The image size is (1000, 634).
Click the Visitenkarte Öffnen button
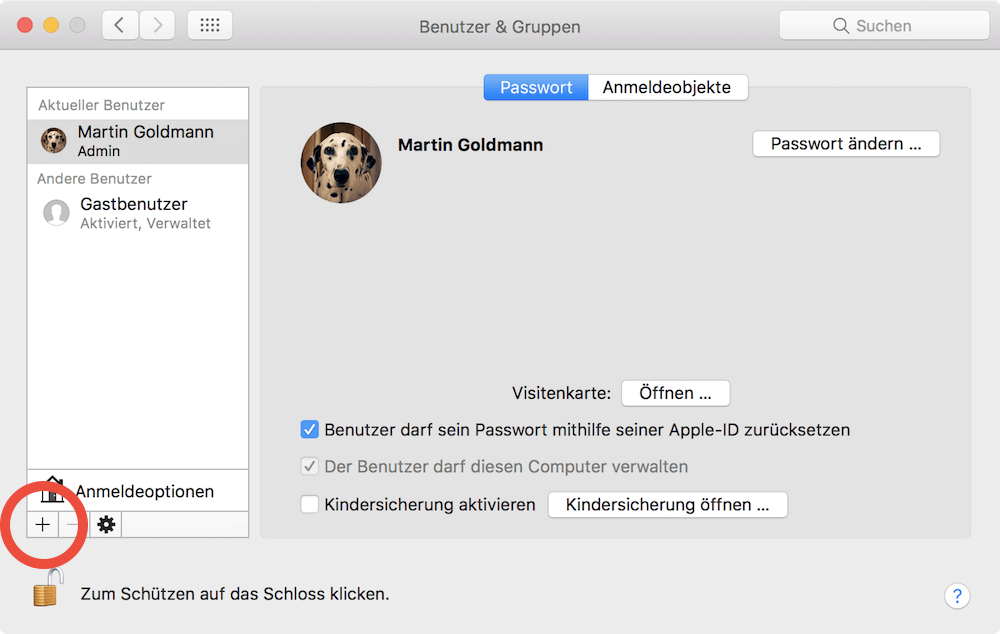pos(675,393)
